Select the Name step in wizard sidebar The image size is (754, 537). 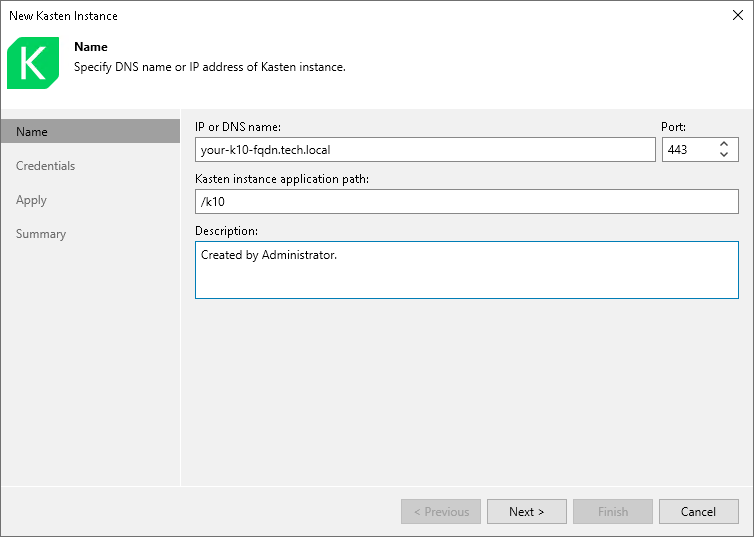click(x=90, y=131)
